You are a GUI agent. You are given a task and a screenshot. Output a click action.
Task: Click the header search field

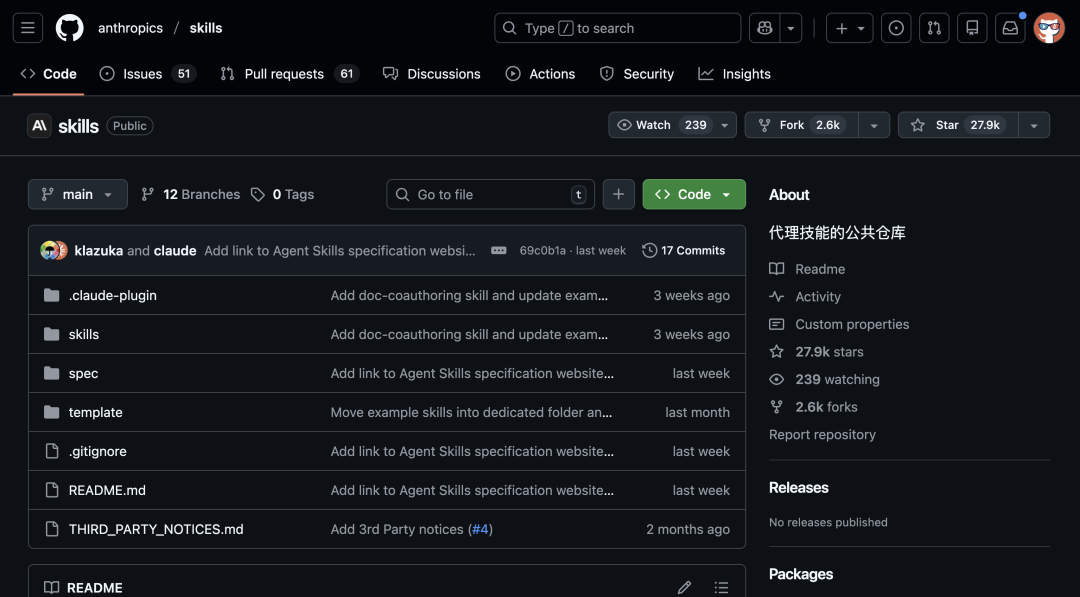[617, 28]
